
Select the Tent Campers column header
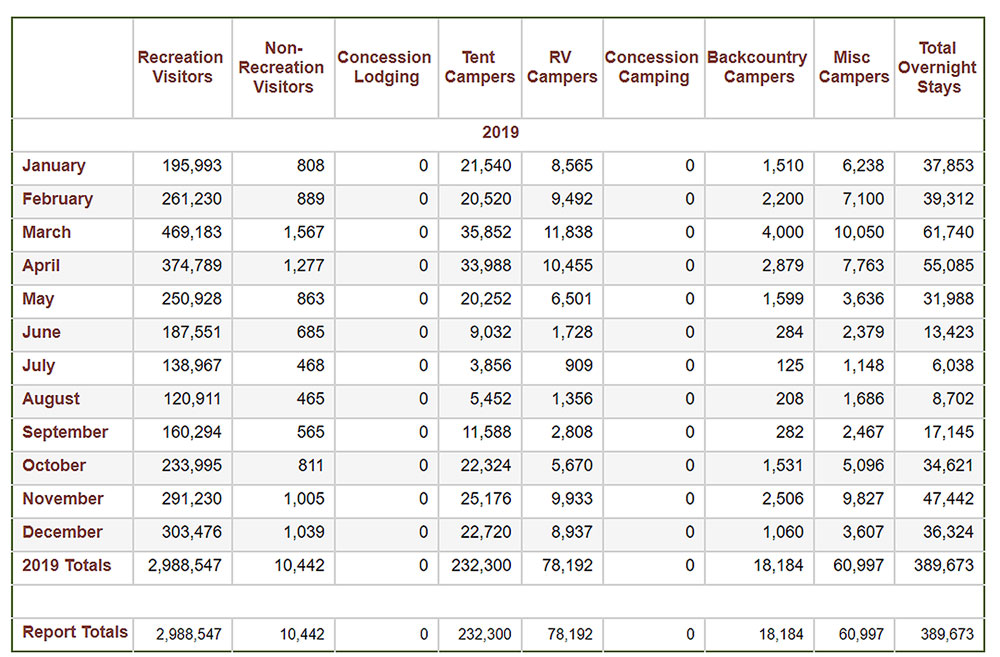pyautogui.click(x=479, y=68)
